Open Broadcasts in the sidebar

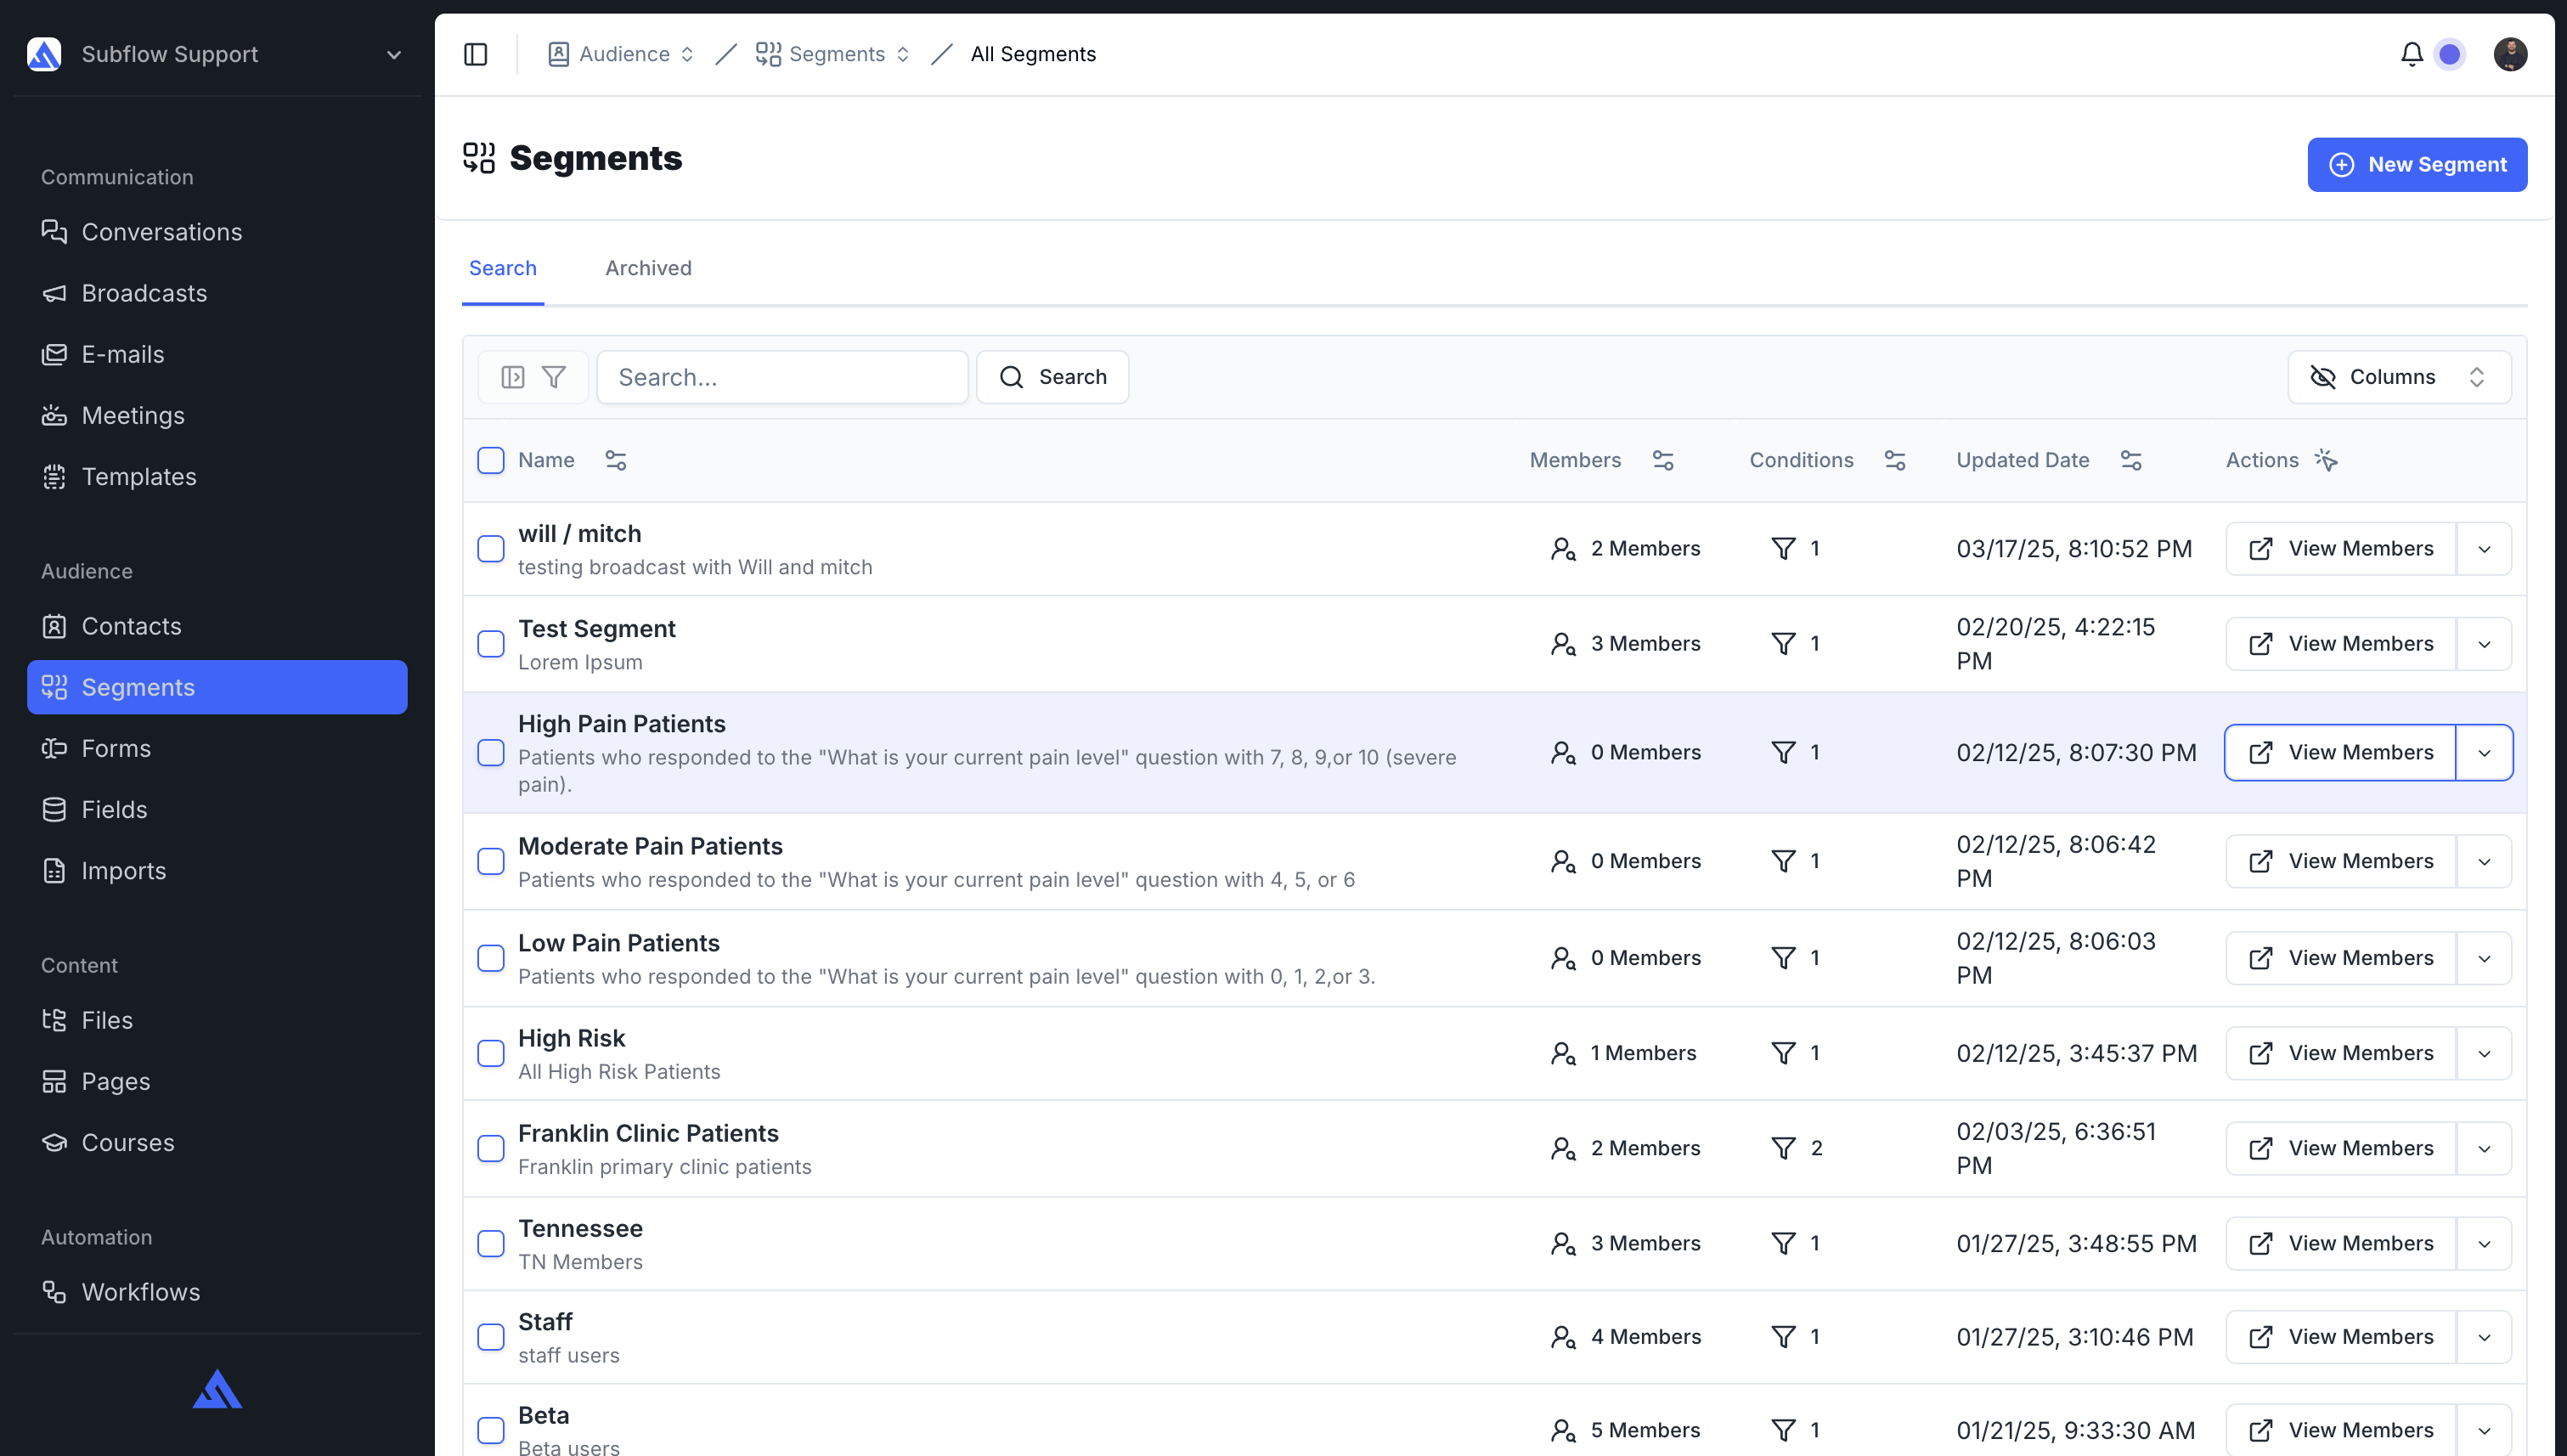[217, 293]
